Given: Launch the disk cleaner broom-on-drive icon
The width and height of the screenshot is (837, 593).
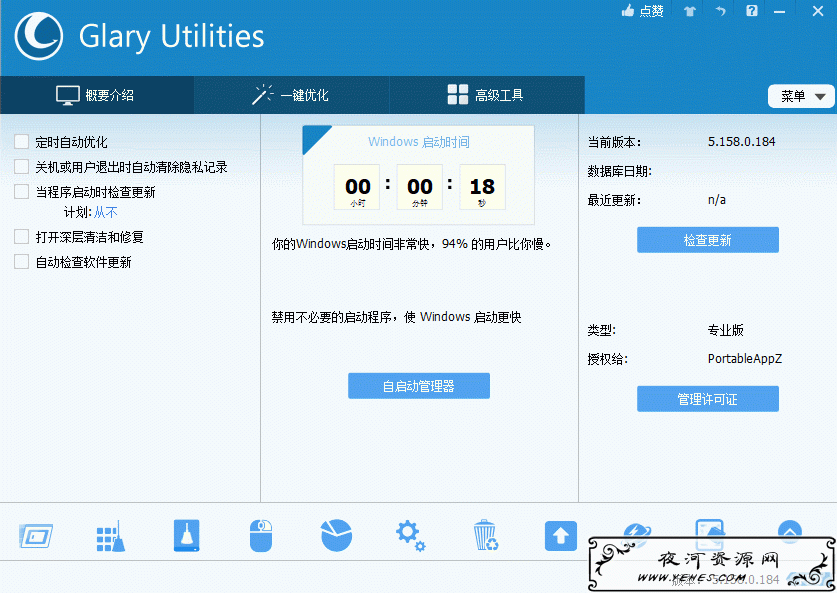Looking at the screenshot, I should [186, 535].
